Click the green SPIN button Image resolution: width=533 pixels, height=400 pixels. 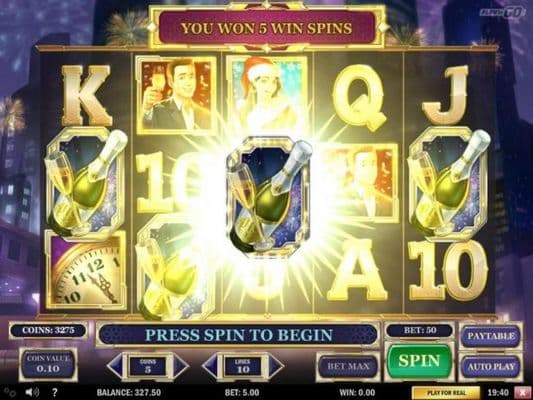click(x=419, y=361)
